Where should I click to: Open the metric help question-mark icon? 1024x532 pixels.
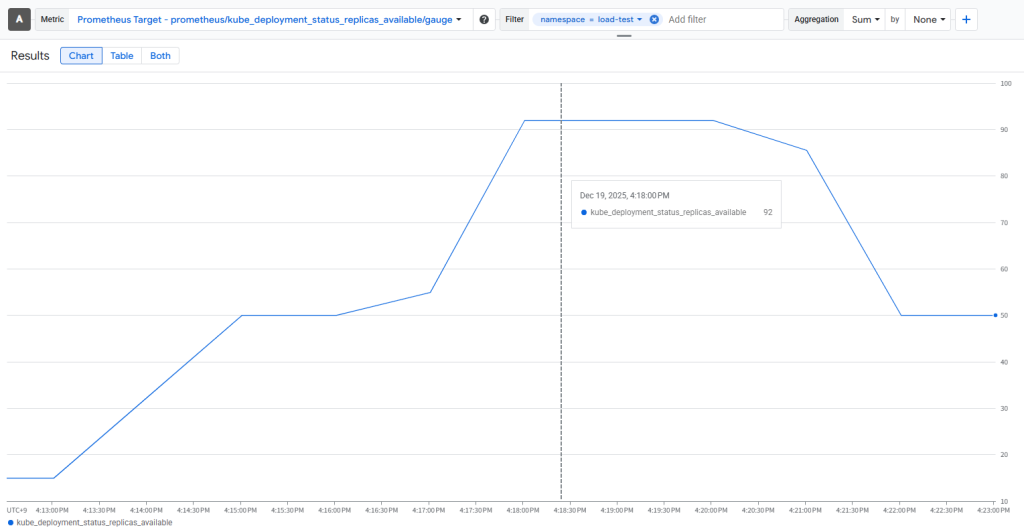[484, 20]
